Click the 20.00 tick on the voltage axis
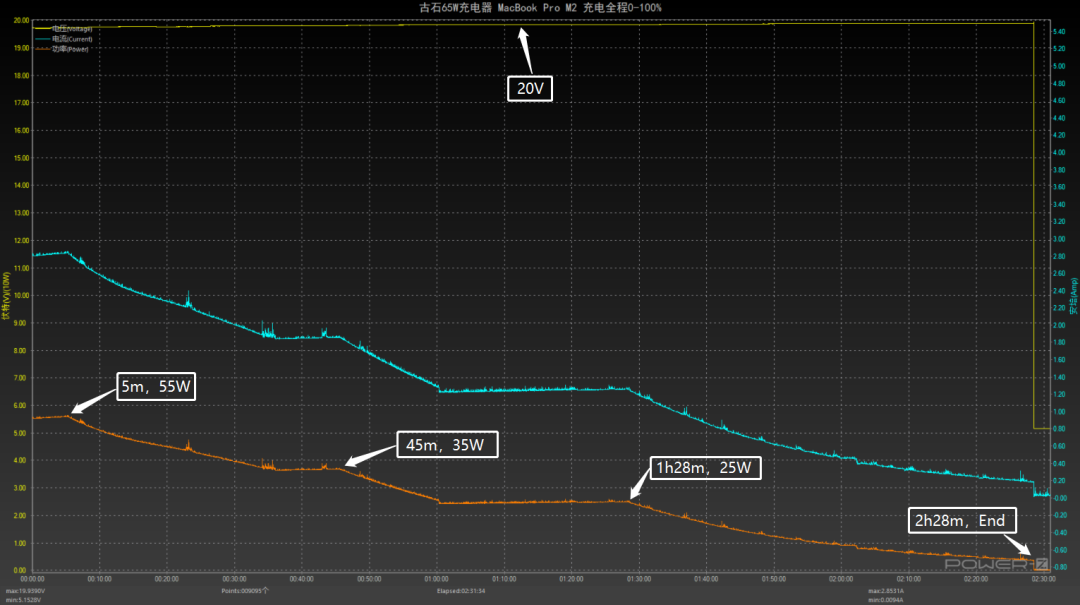This screenshot has height=605, width=1080. [x=21, y=21]
